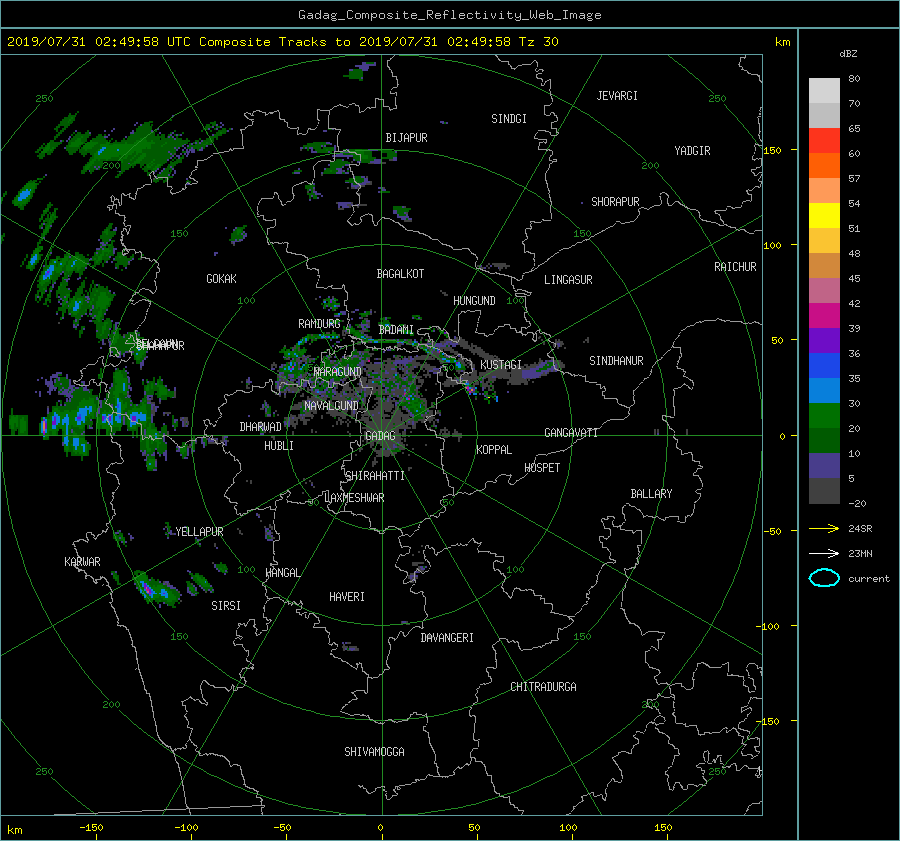Click the 'GADAG' radar center label
The width and height of the screenshot is (900, 841).
pyautogui.click(x=380, y=436)
